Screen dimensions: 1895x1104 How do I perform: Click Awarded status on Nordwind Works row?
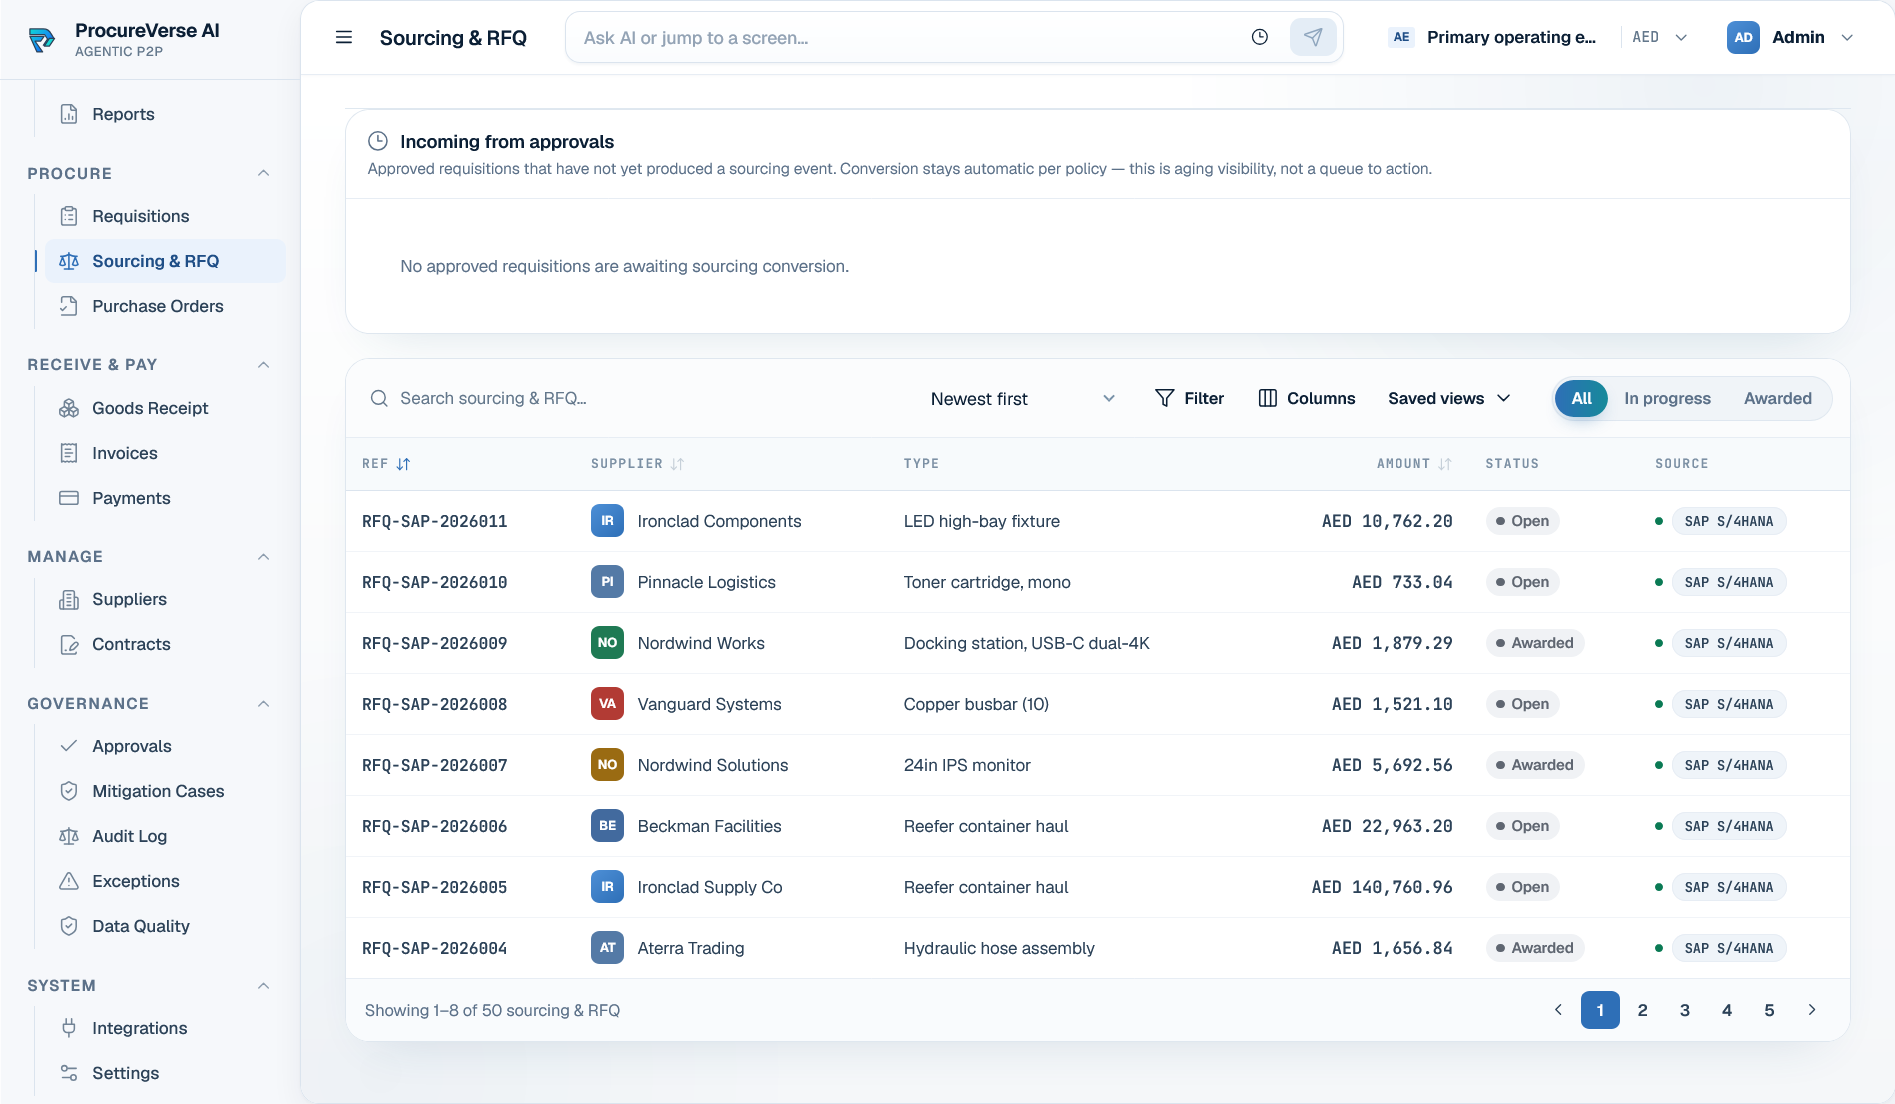[x=1534, y=643]
